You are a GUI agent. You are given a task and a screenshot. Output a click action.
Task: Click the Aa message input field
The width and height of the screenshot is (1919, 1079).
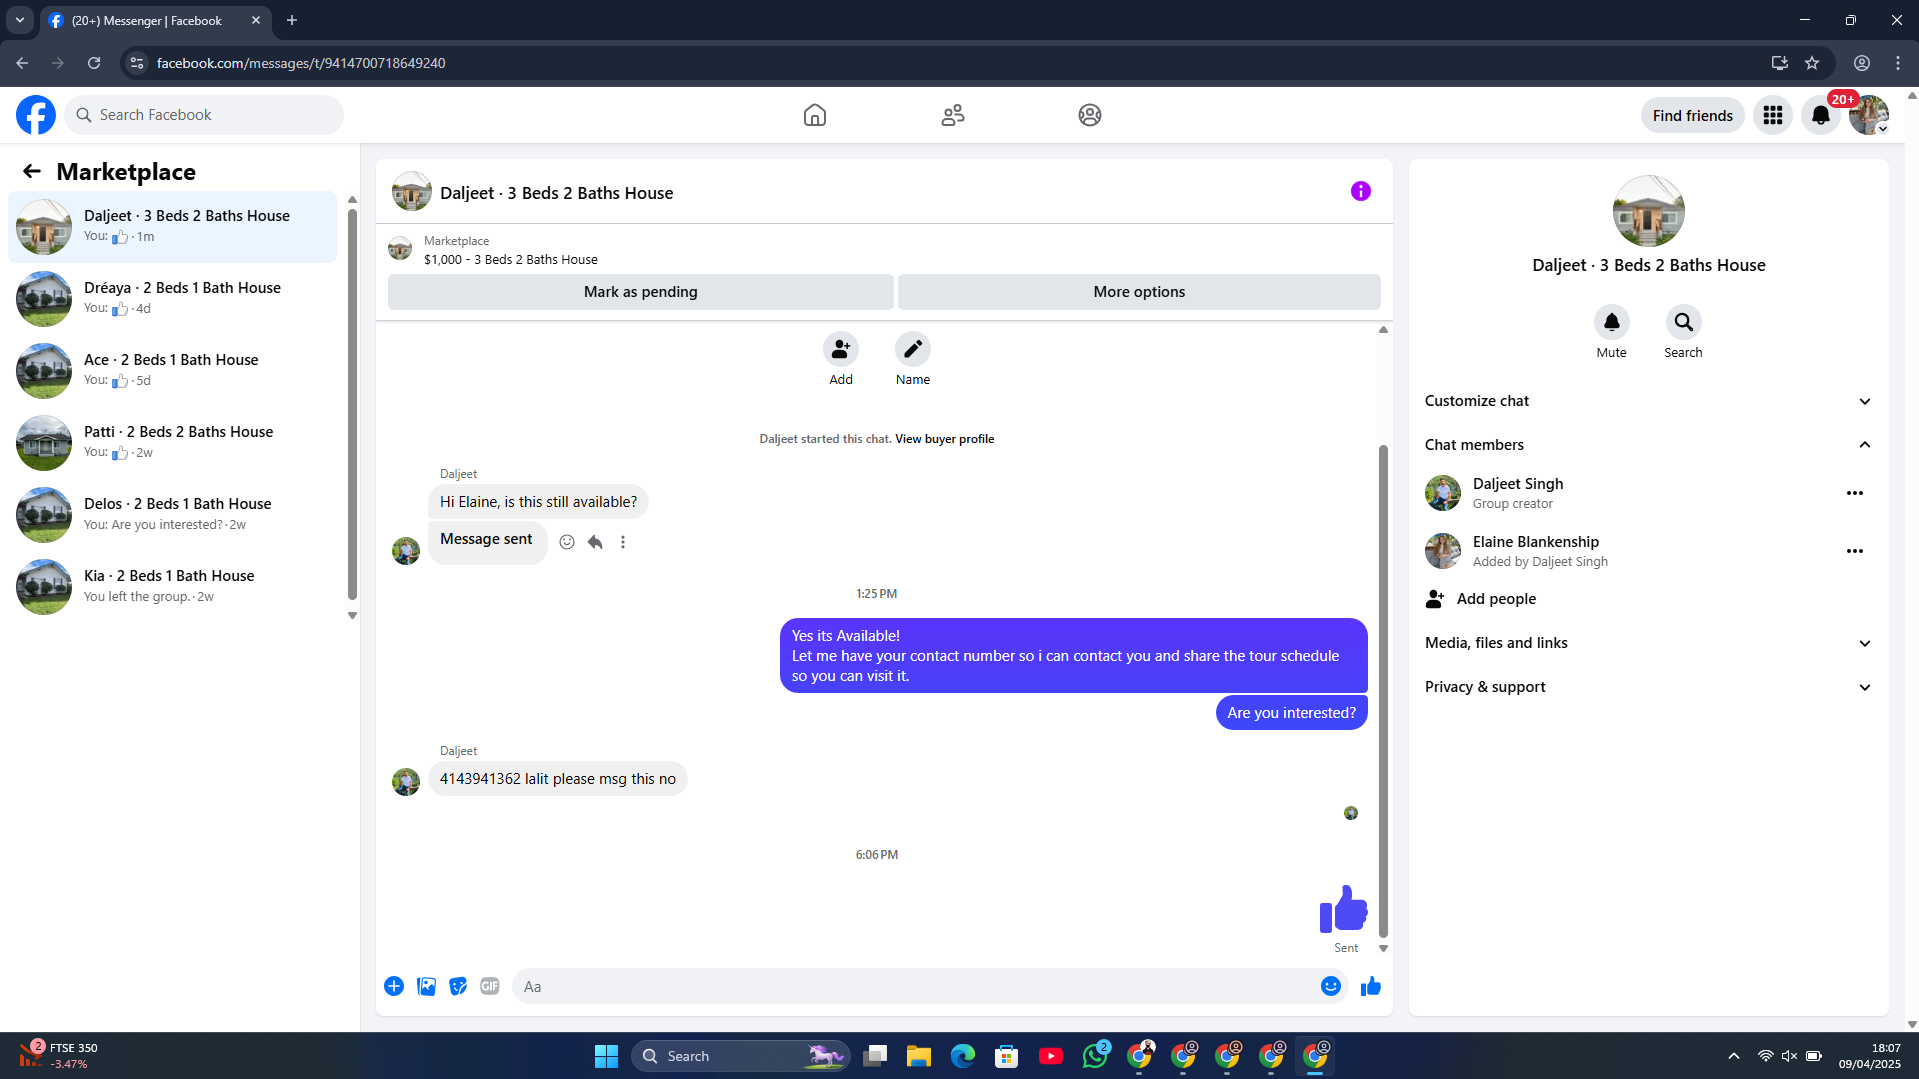(x=915, y=986)
